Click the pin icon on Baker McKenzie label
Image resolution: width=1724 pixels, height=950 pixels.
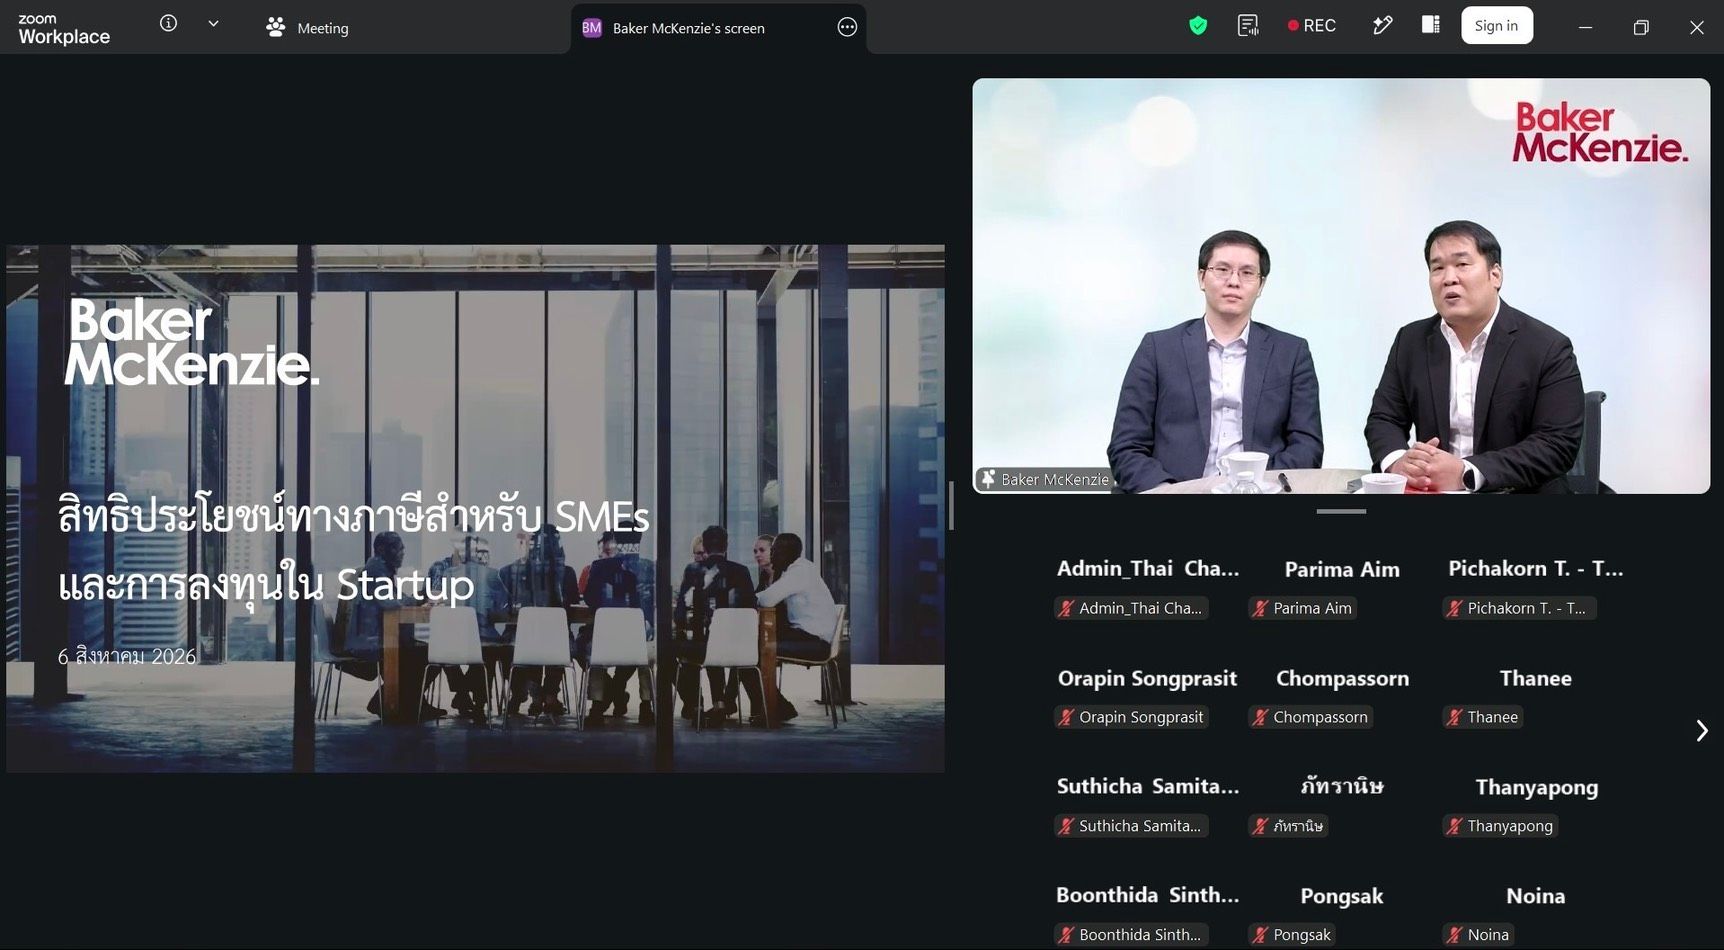pyautogui.click(x=988, y=479)
